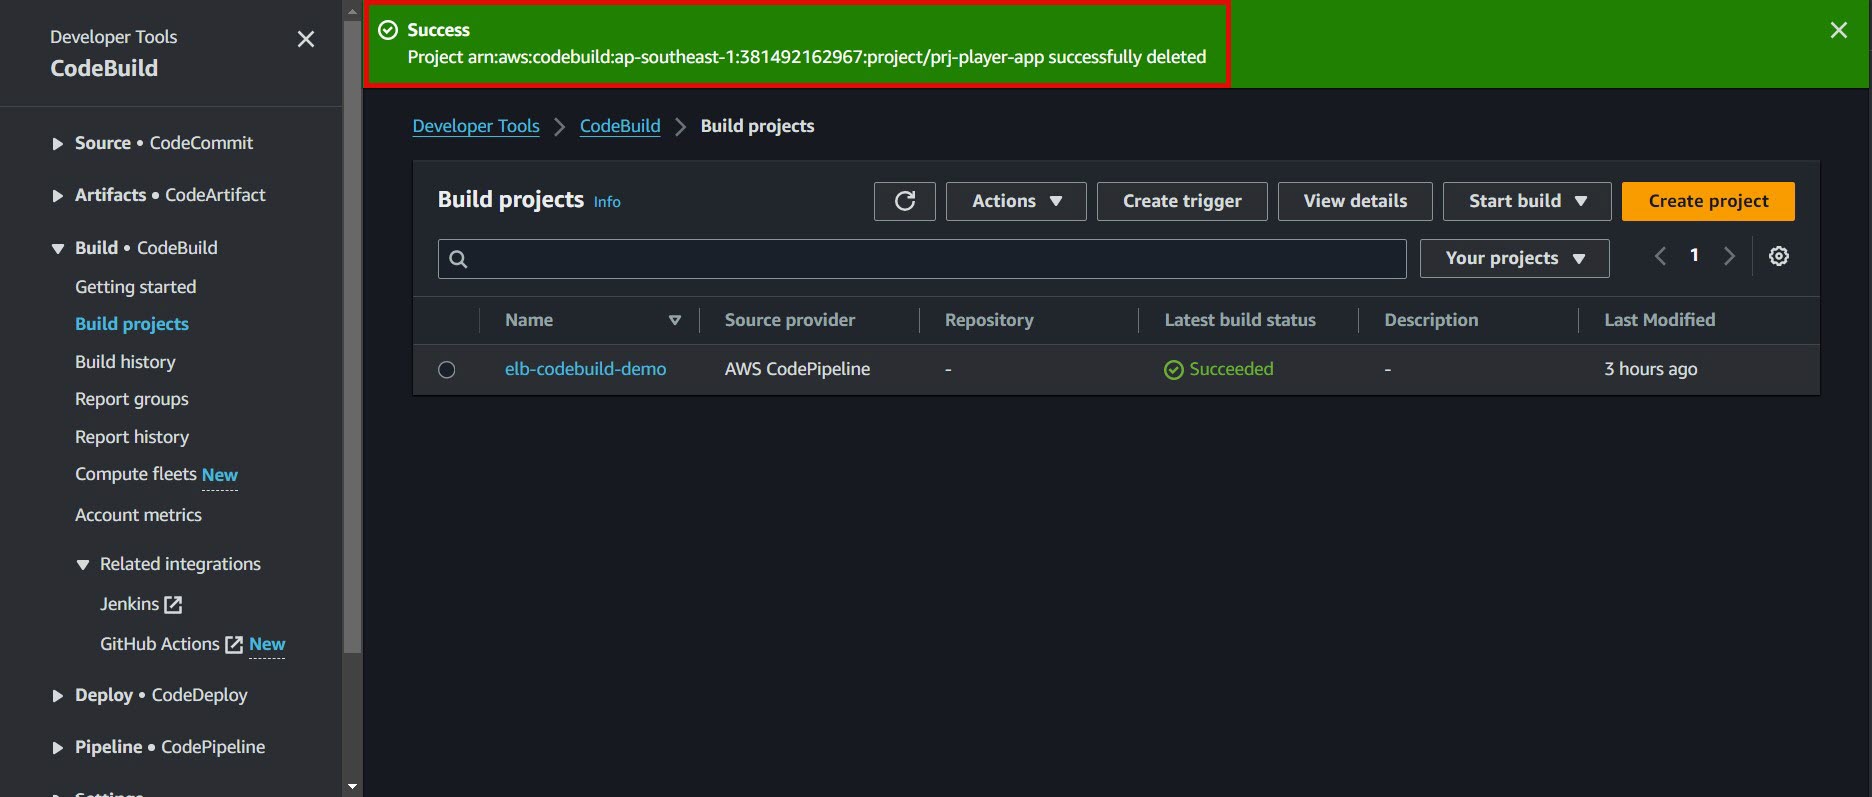Open table preferences gear icon
Screen dimensions: 1872x797
(x=1779, y=256)
